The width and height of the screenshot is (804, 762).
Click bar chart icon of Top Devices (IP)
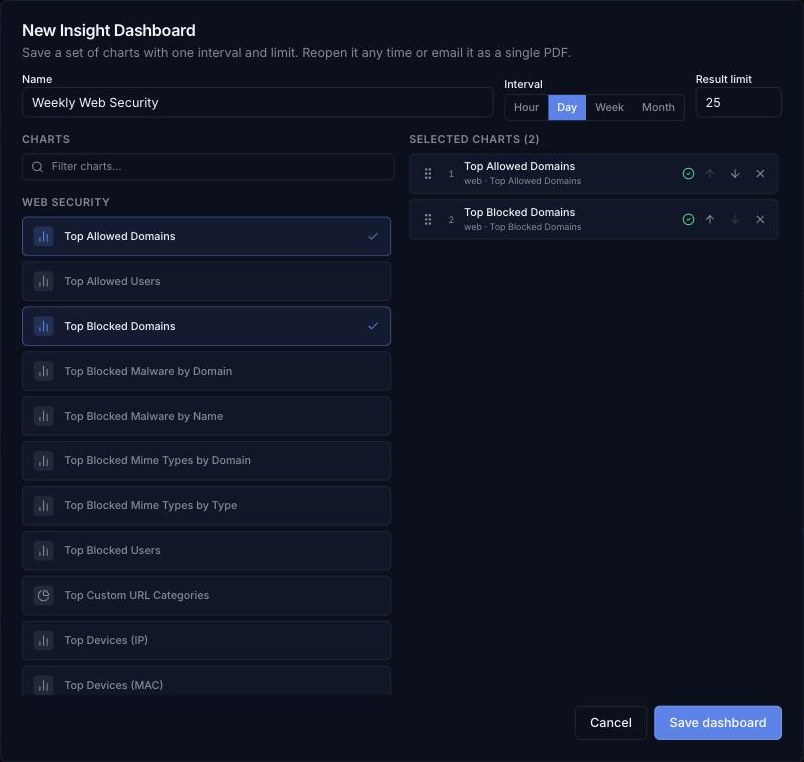(44, 640)
